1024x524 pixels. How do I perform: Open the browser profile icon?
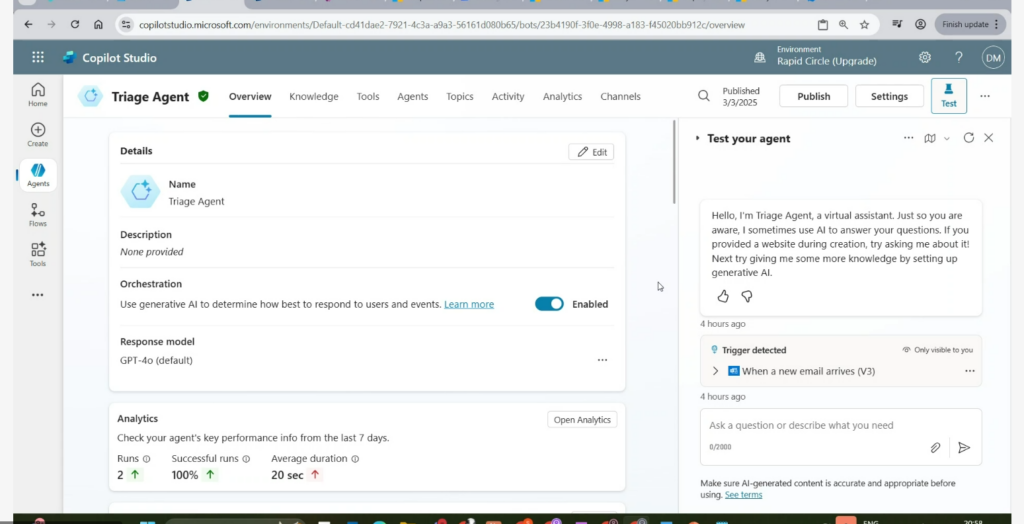[x=920, y=24]
